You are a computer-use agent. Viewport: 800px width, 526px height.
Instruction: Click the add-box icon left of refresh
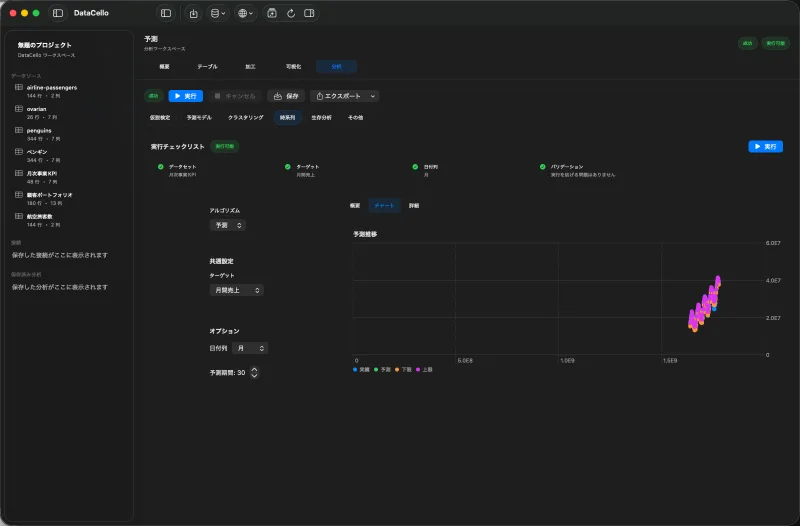(272, 13)
